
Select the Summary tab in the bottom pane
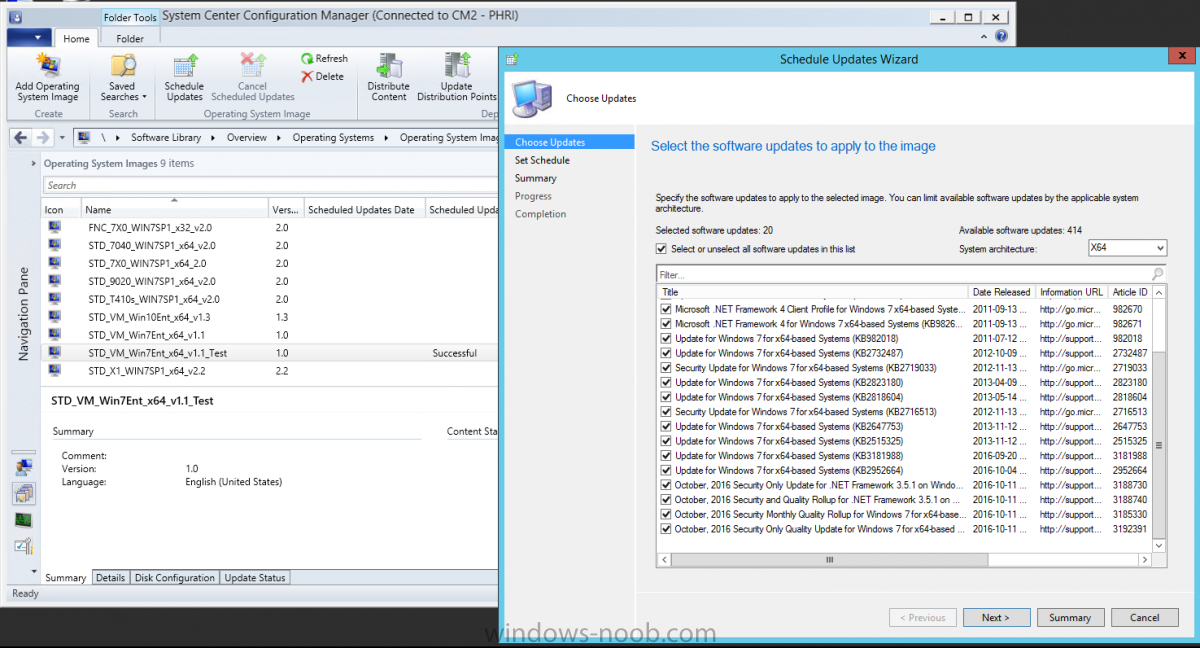[x=66, y=578]
